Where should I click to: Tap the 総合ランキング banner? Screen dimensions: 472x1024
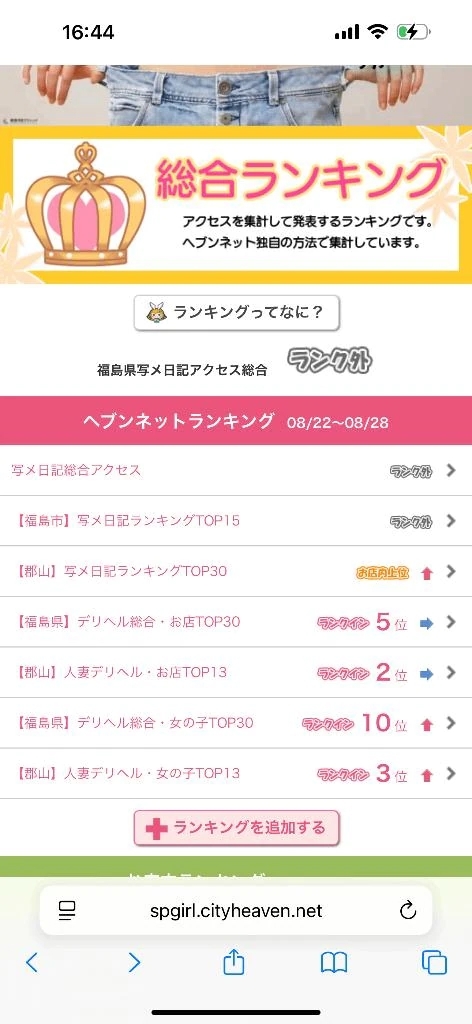coord(236,204)
